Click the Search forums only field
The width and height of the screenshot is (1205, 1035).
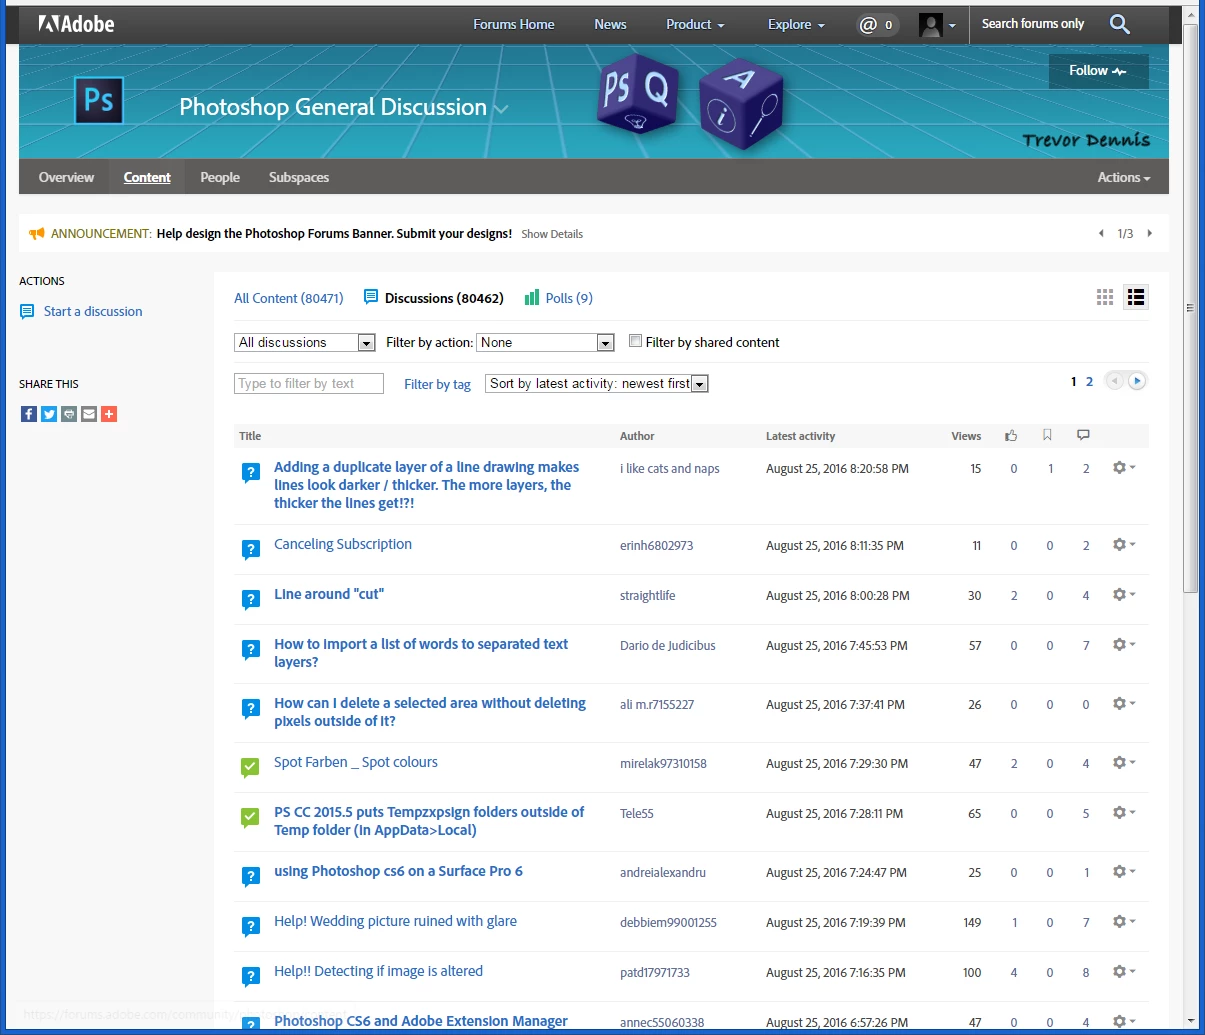tap(1033, 24)
